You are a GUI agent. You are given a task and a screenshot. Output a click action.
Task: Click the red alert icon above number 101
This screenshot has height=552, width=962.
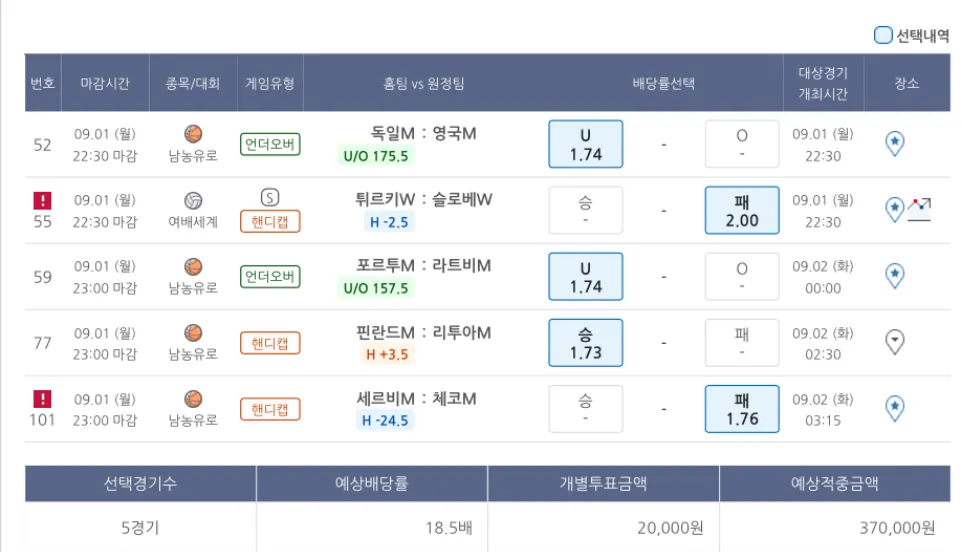coord(42,398)
